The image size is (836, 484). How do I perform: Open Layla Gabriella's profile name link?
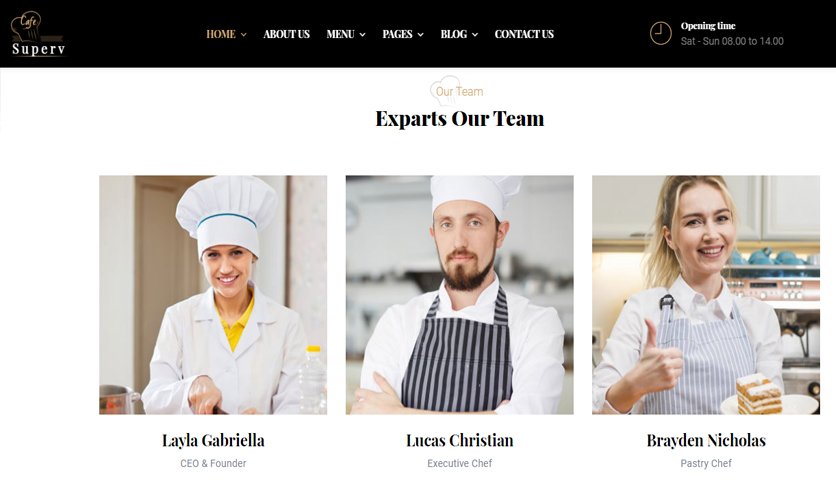[213, 440]
